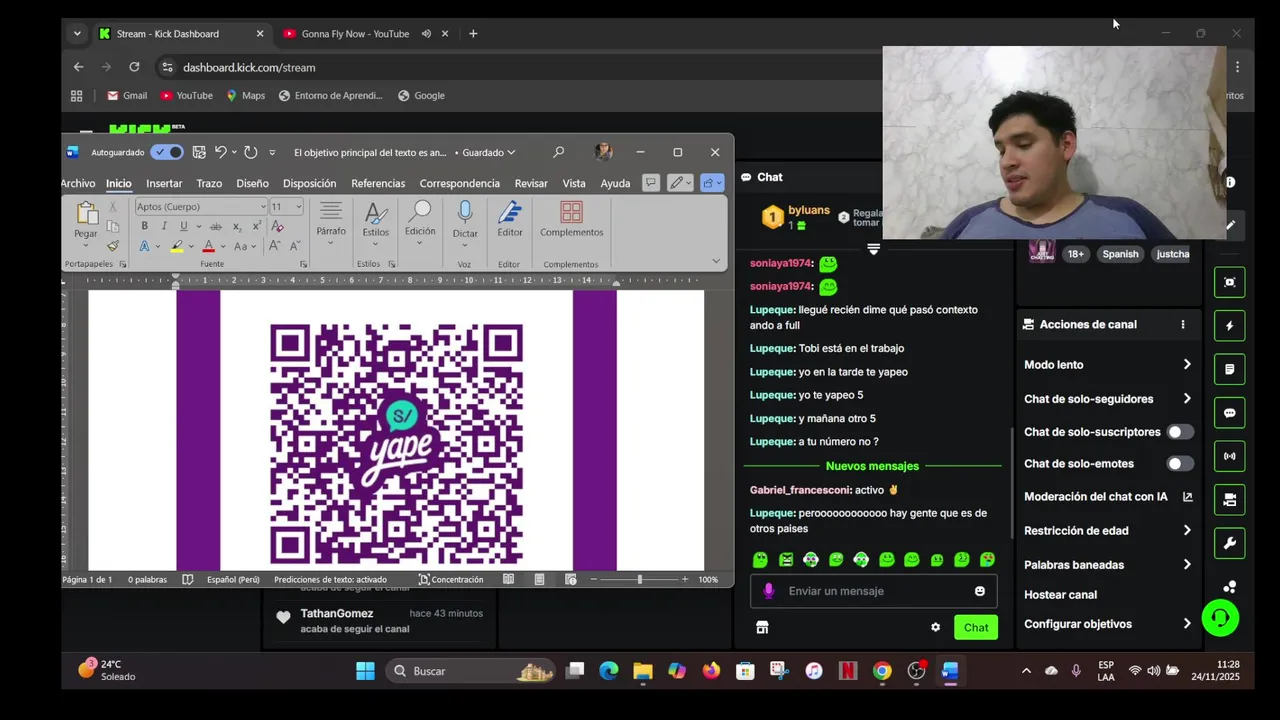Image resolution: width=1280 pixels, height=720 pixels.
Task: Toggle Chat de solo-emotes switch
Action: (x=1180, y=464)
